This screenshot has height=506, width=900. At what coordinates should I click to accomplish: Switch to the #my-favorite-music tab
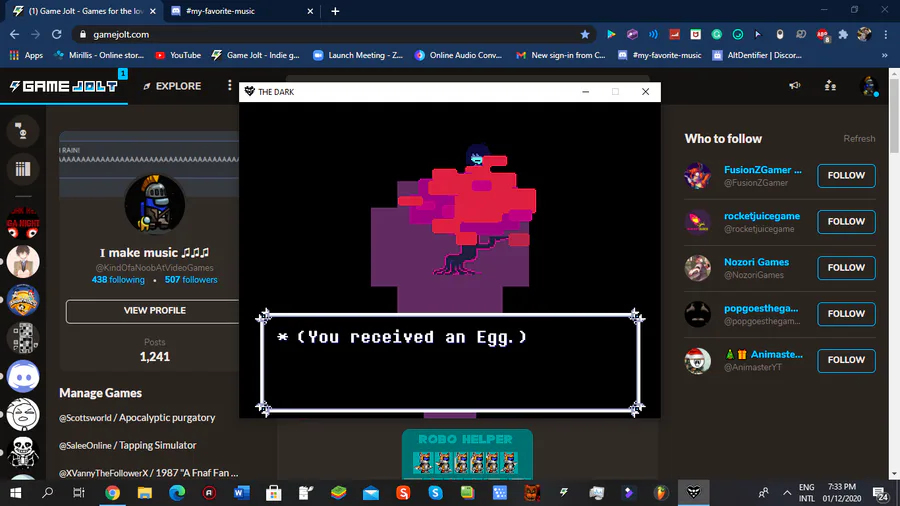pyautogui.click(x=241, y=11)
